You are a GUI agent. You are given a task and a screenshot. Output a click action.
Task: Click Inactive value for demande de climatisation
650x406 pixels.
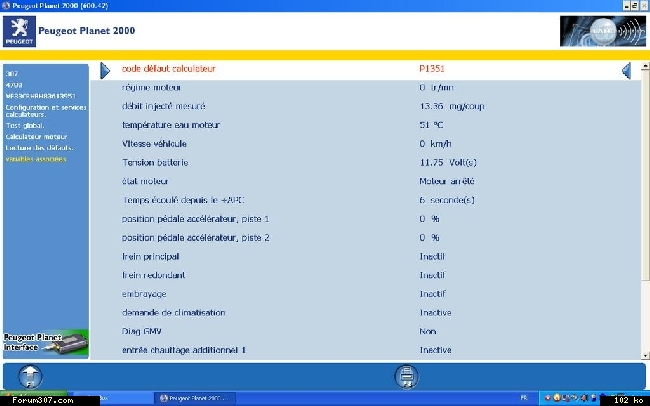(x=435, y=312)
